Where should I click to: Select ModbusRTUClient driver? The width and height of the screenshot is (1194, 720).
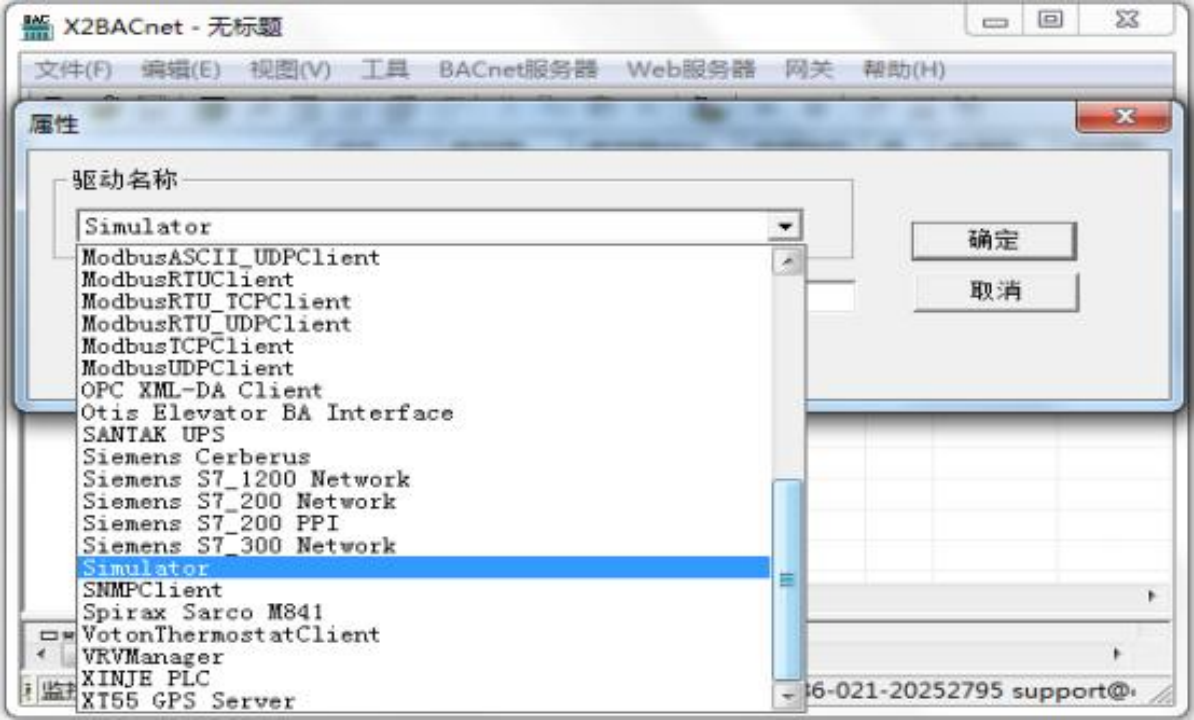point(425,279)
